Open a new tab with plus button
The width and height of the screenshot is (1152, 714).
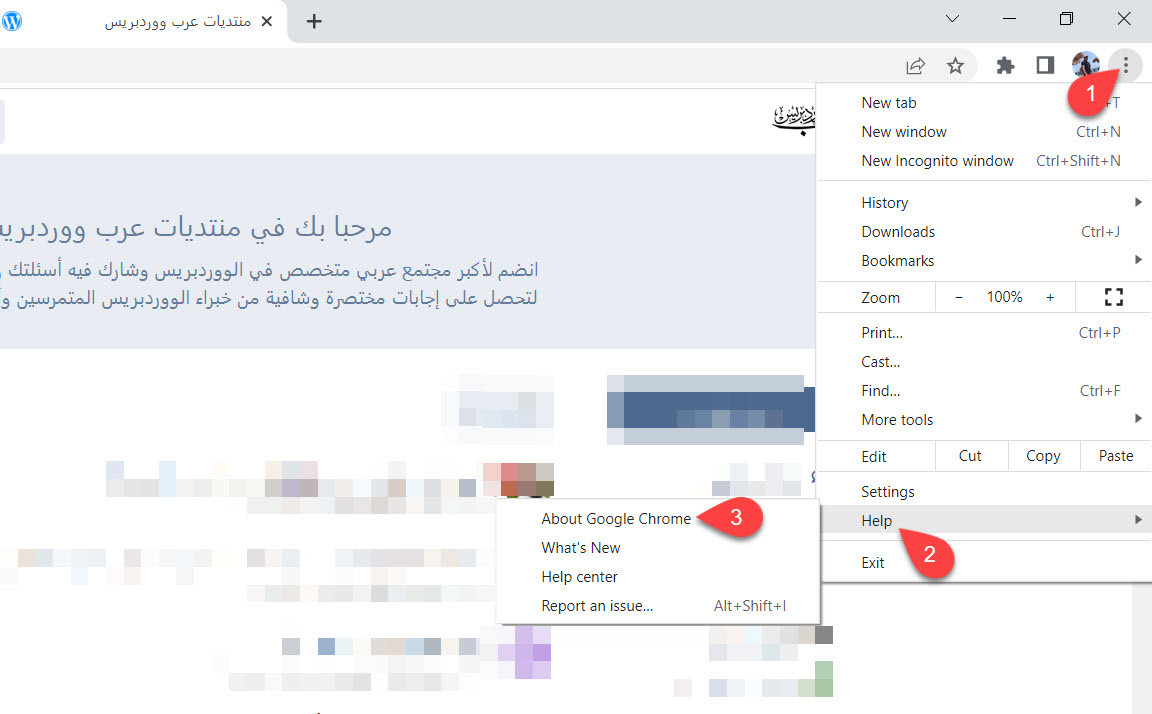314,21
